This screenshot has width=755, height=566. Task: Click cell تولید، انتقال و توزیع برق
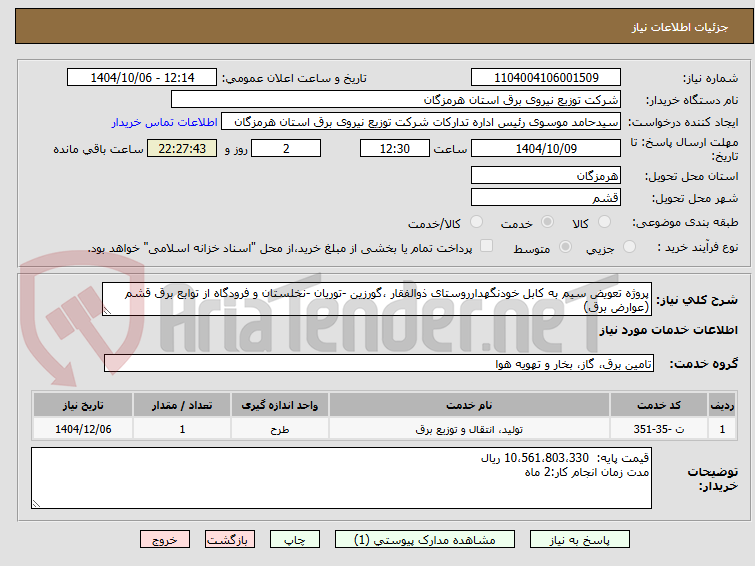[469, 429]
